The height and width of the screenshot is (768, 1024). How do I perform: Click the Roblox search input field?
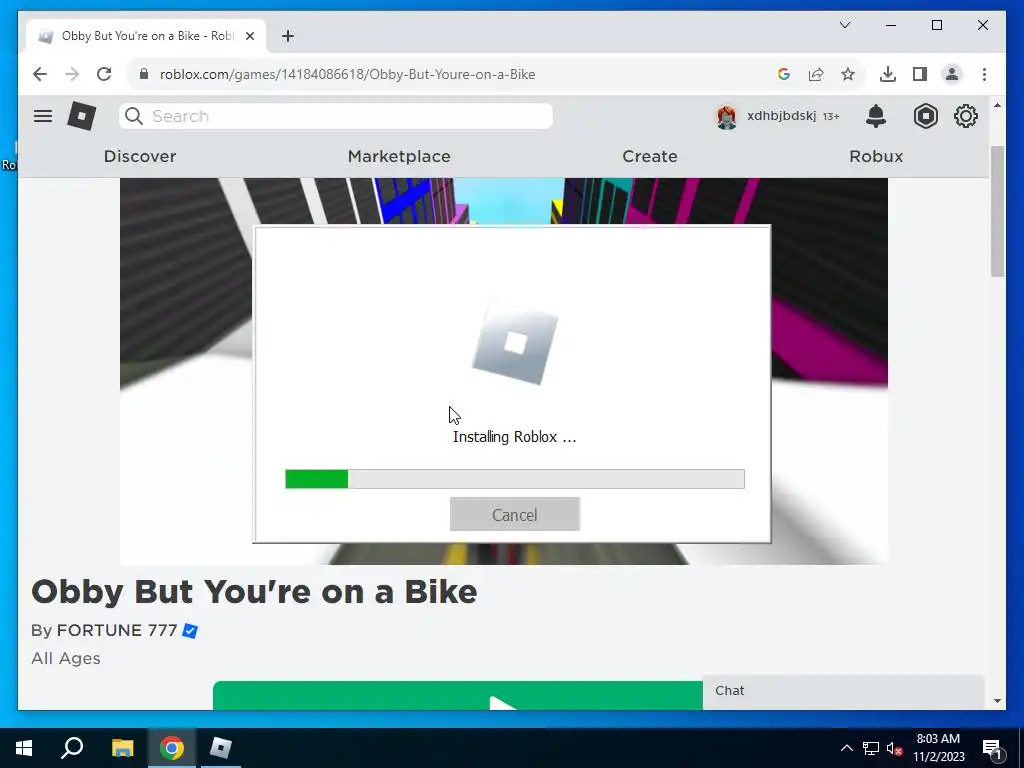coord(336,116)
